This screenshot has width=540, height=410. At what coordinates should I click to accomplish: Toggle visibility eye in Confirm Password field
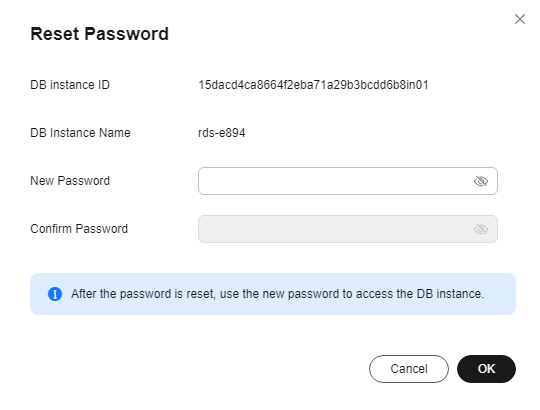481,229
